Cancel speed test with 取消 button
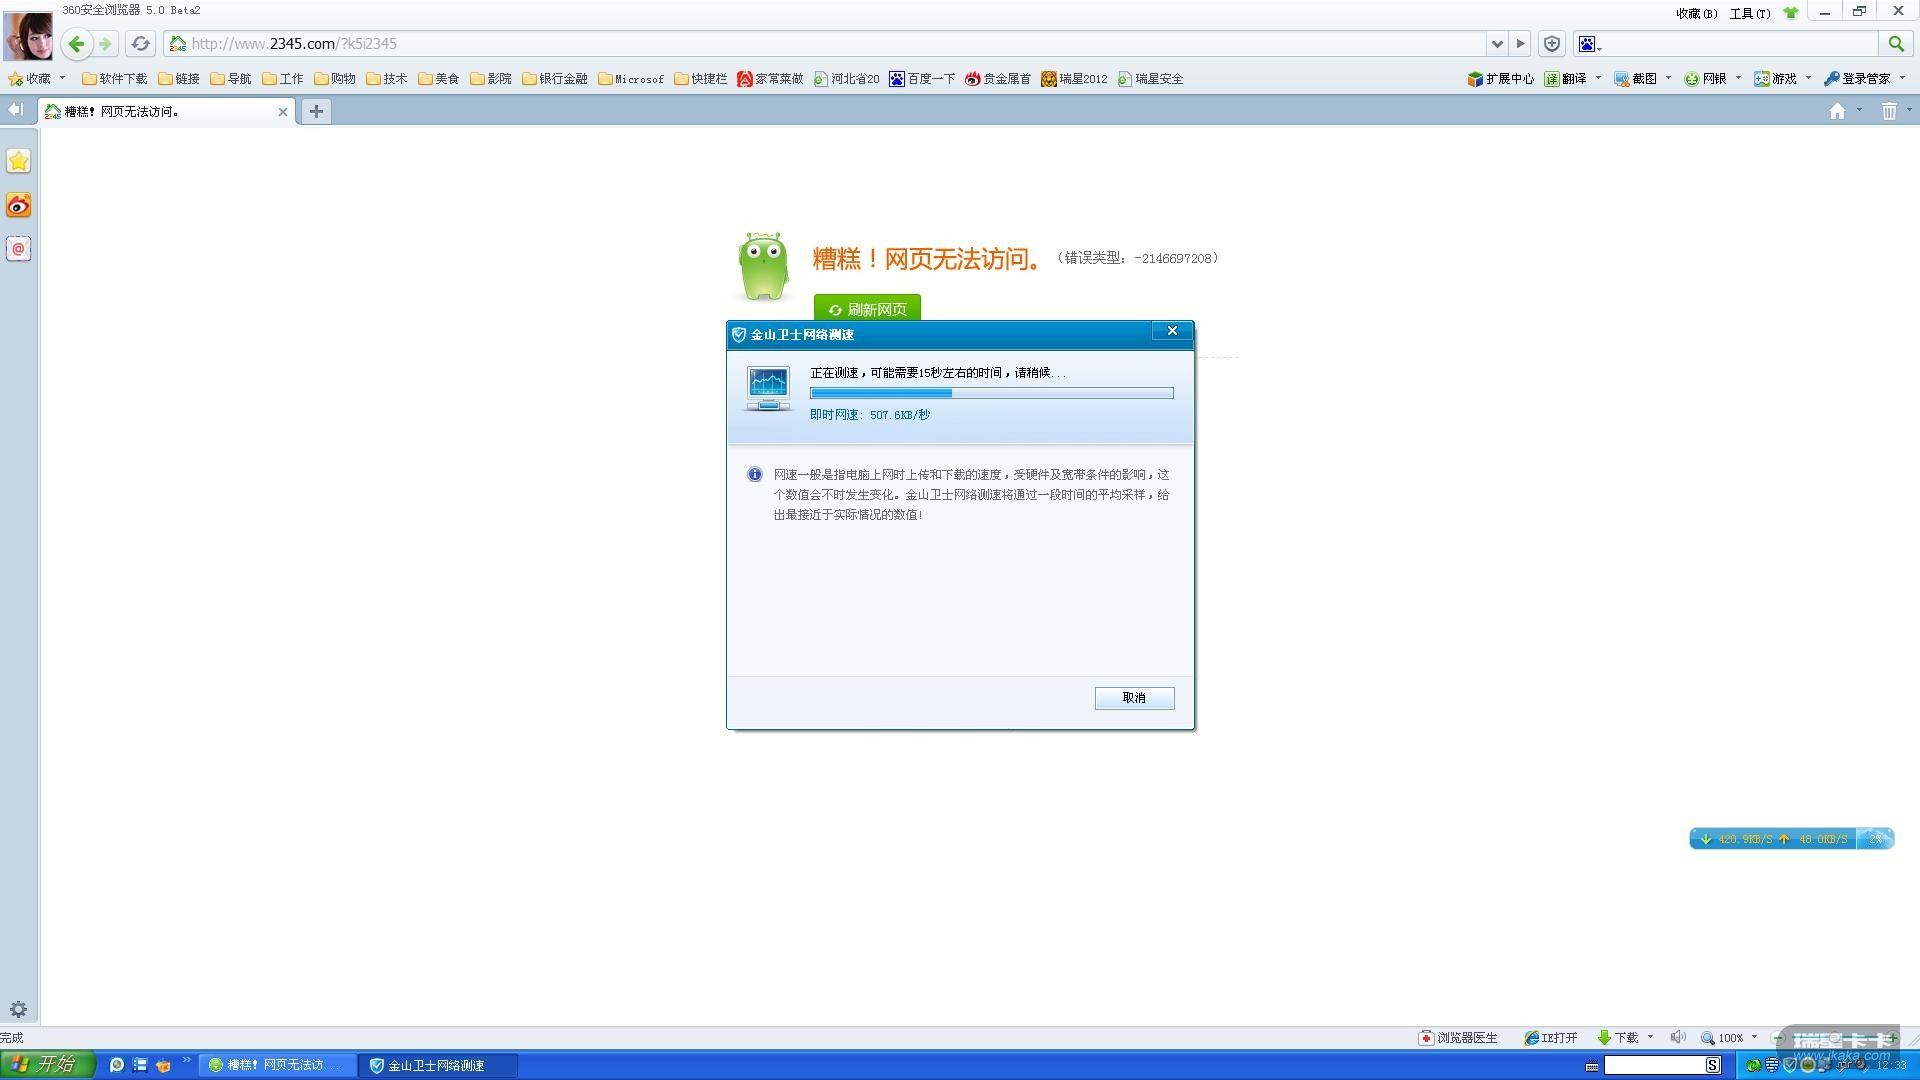The height and width of the screenshot is (1080, 1920). (x=1134, y=698)
